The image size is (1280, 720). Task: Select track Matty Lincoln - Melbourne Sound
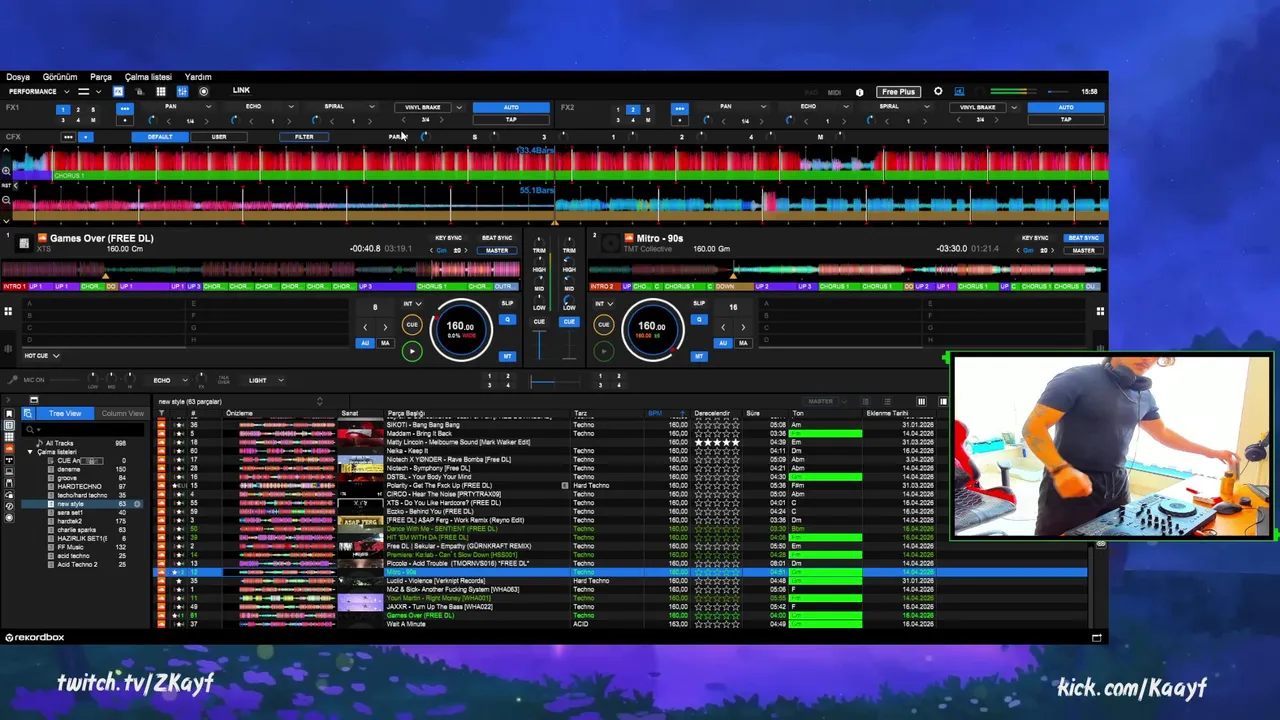pyautogui.click(x=458, y=442)
